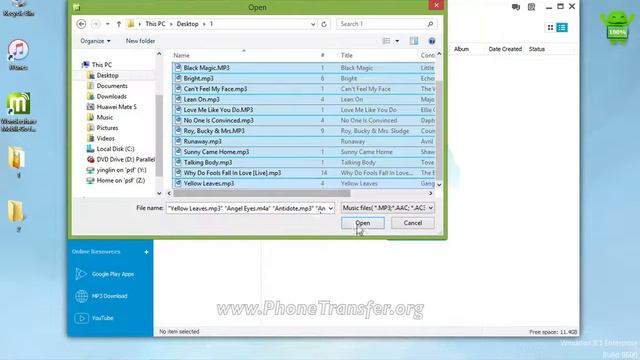Select the file Bright.mp3
Image resolution: width=640 pixels, height=360 pixels.
304,78
